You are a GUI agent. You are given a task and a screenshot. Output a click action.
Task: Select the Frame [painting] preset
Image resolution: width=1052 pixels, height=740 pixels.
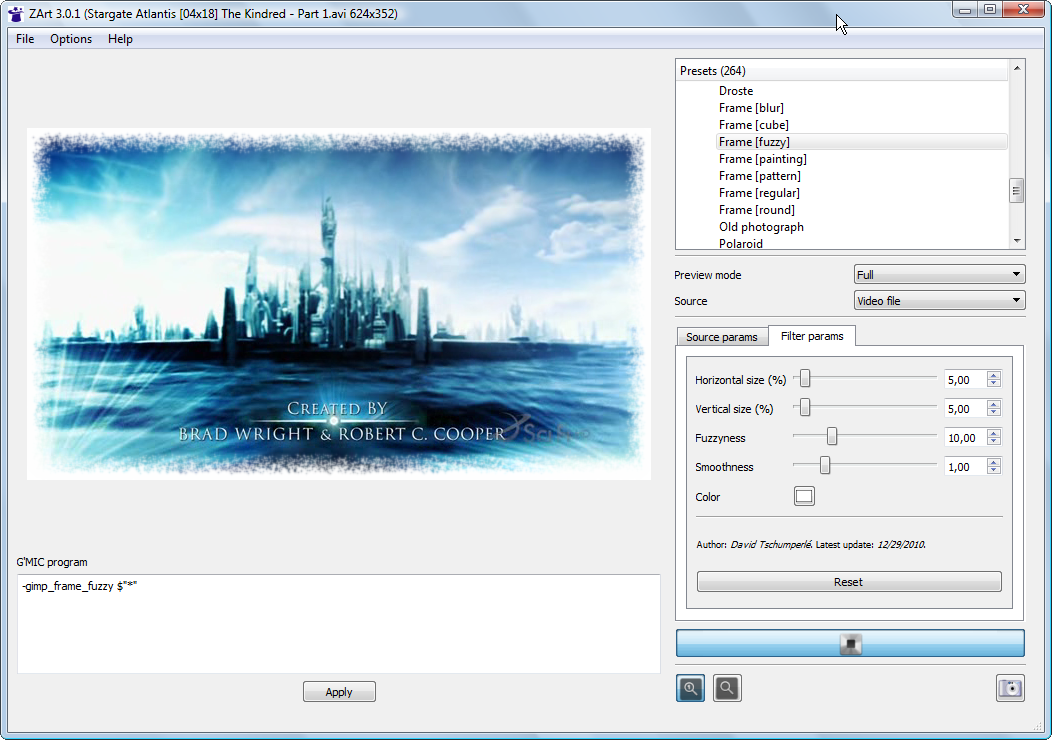pyautogui.click(x=762, y=158)
